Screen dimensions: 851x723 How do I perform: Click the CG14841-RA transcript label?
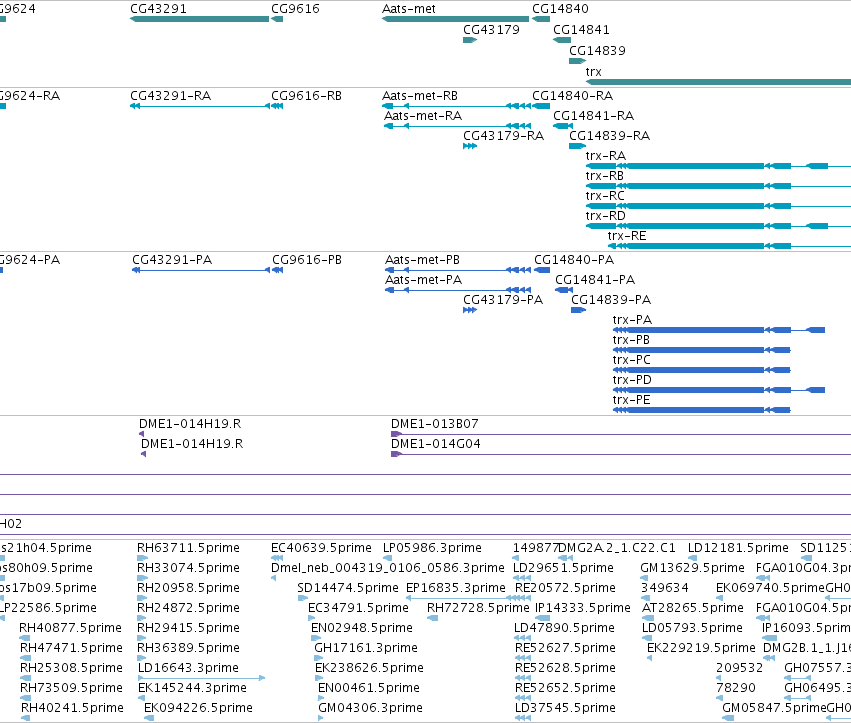pyautogui.click(x=594, y=116)
